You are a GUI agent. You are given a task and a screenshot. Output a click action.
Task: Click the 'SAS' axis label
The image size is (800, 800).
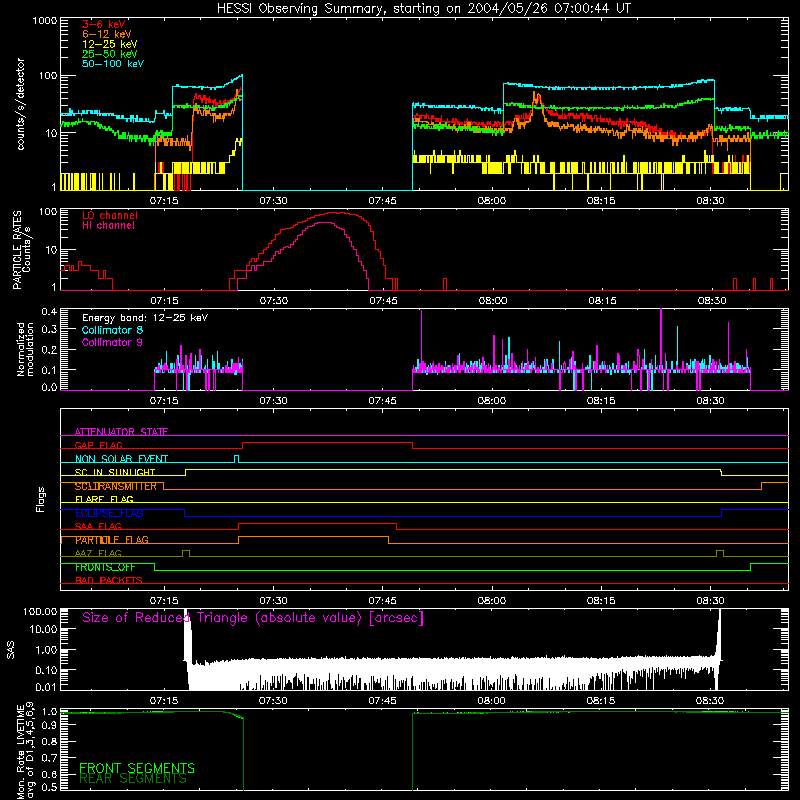[10, 650]
